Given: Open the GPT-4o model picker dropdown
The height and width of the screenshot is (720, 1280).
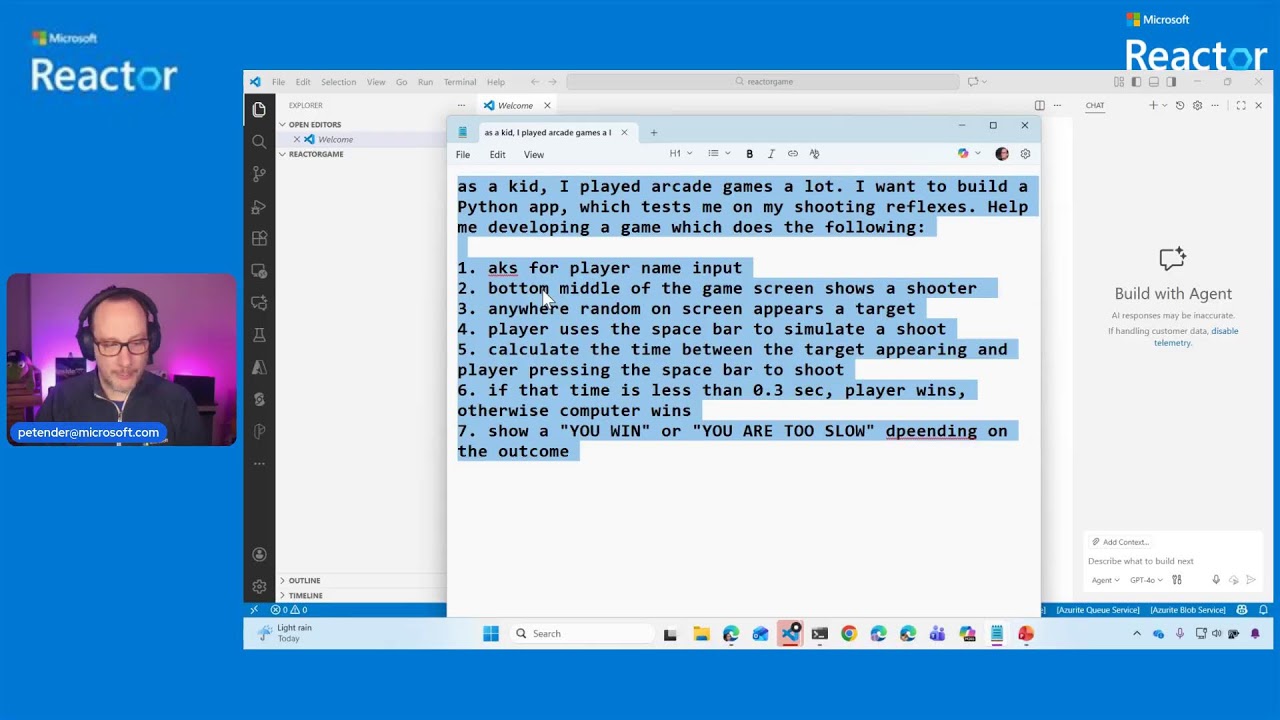Looking at the screenshot, I should coord(1146,580).
